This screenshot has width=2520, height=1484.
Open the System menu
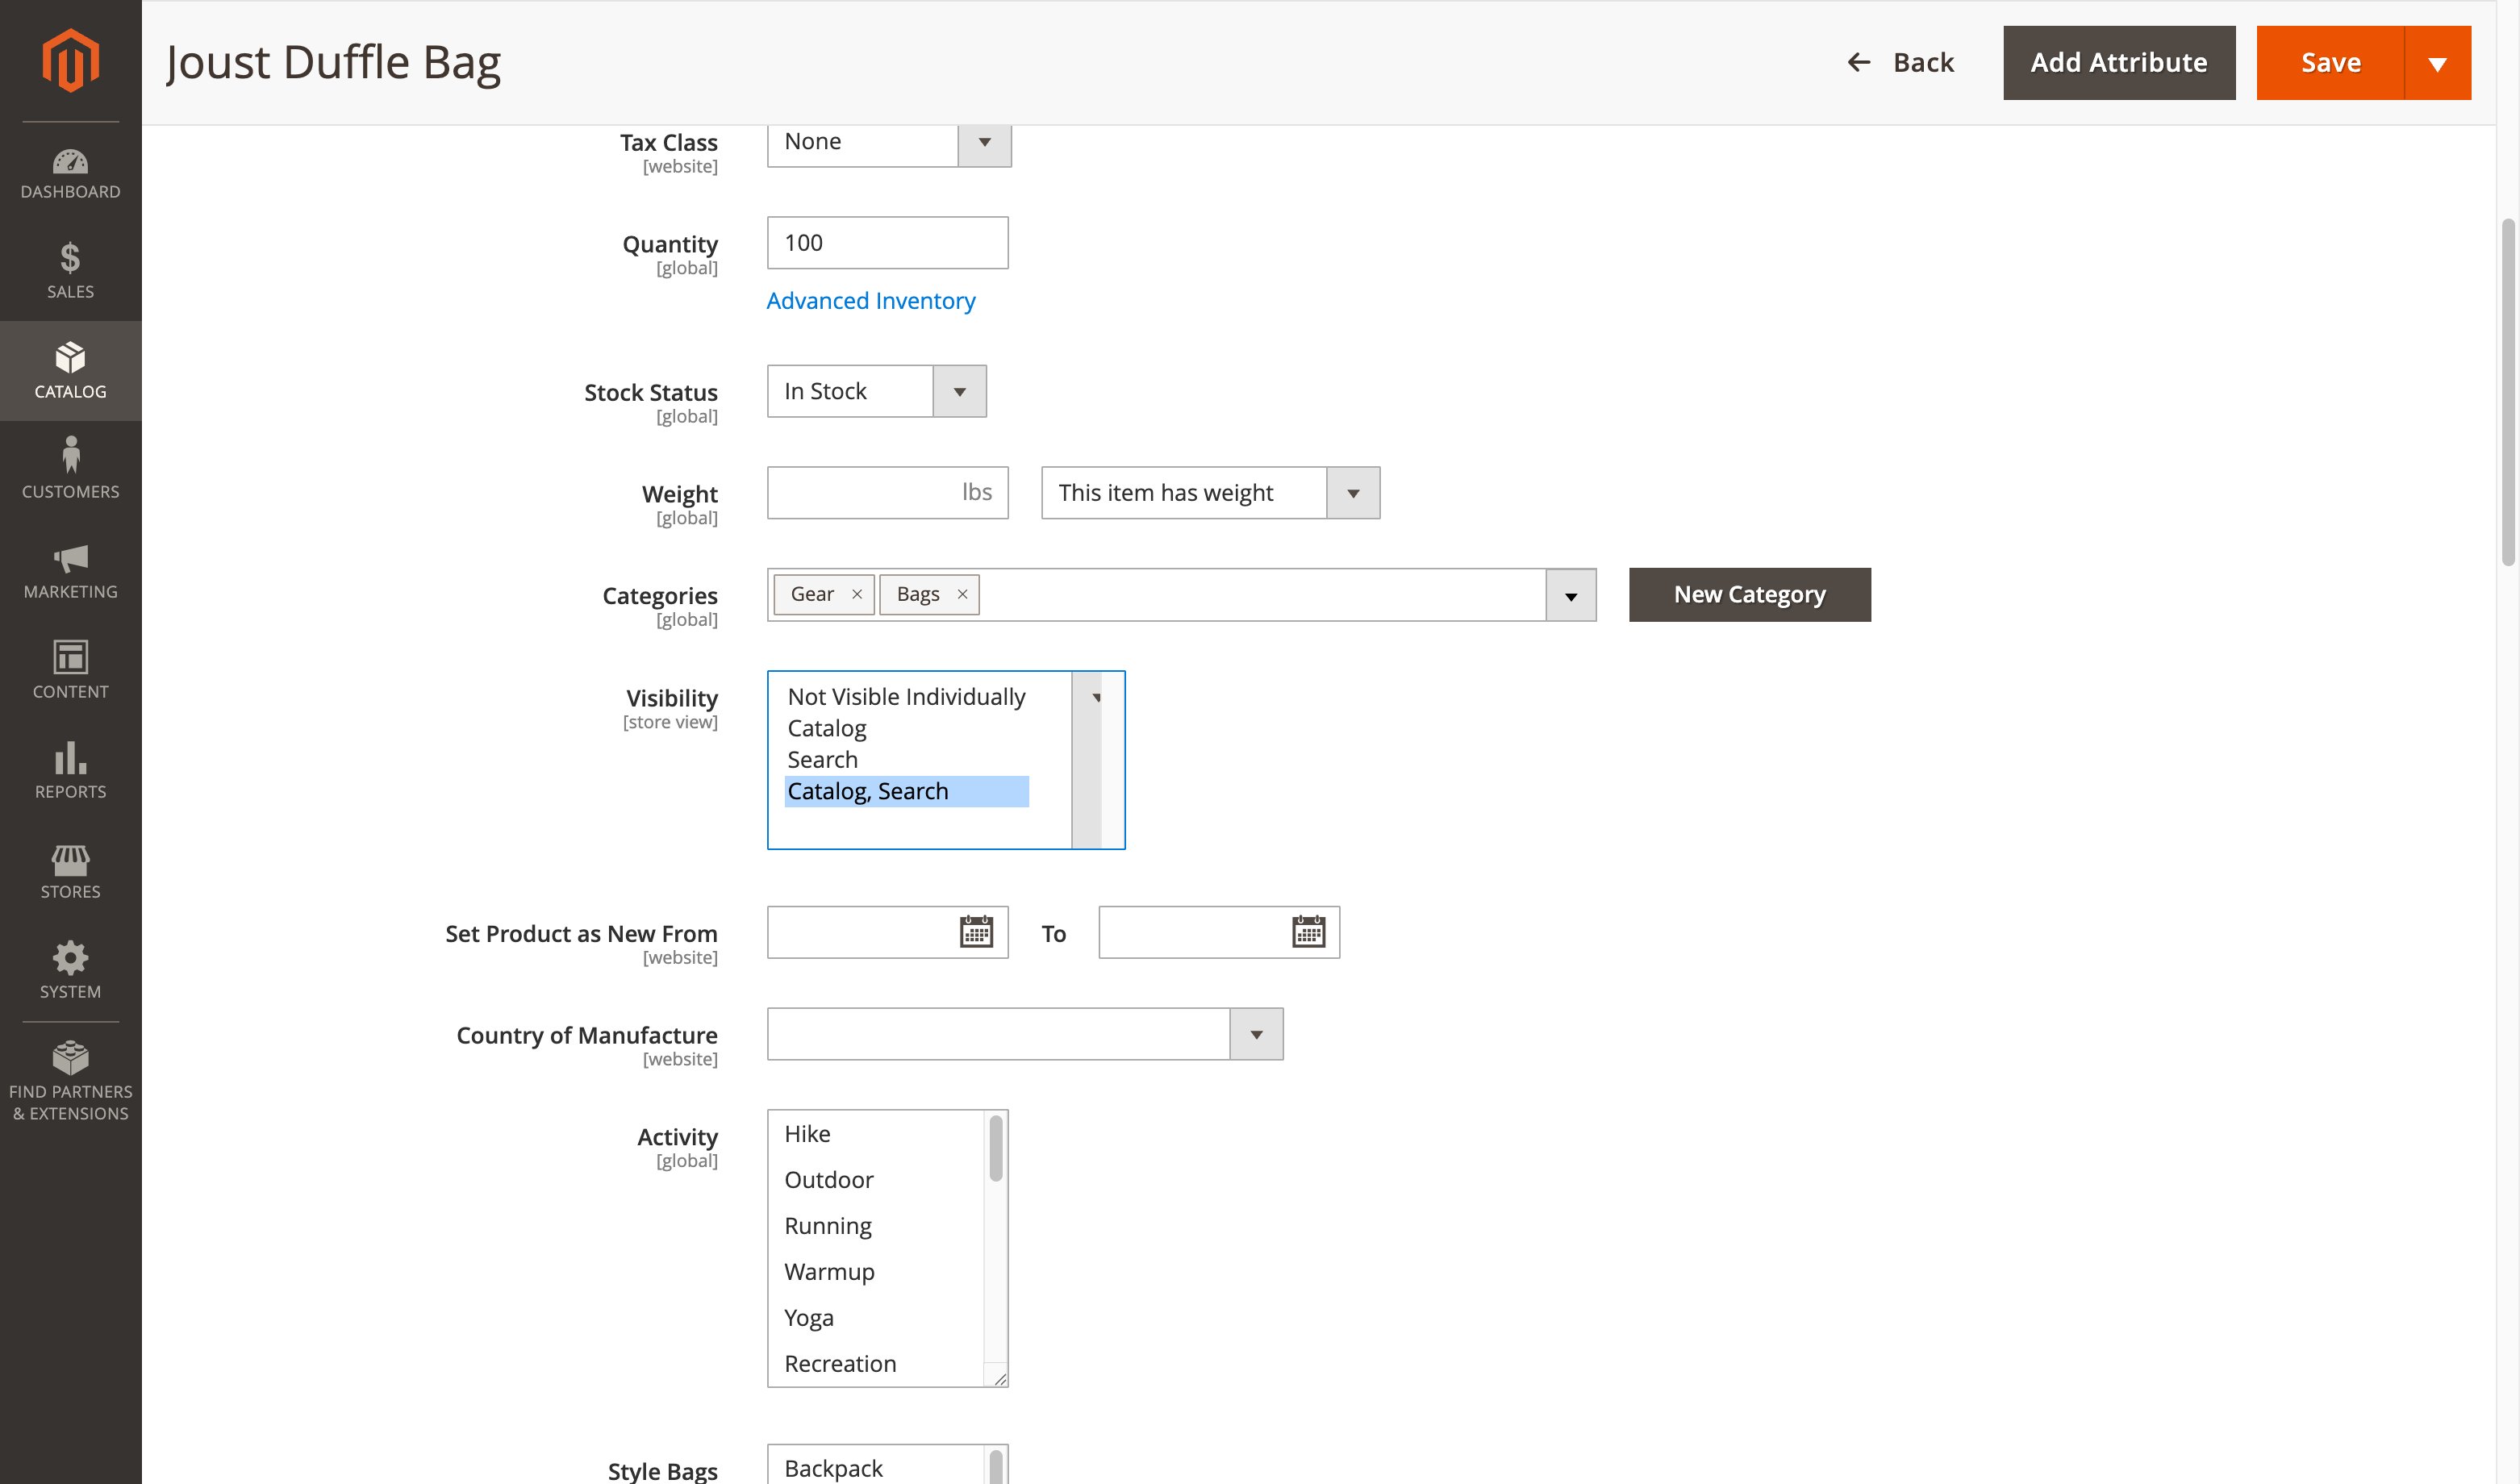pyautogui.click(x=70, y=971)
